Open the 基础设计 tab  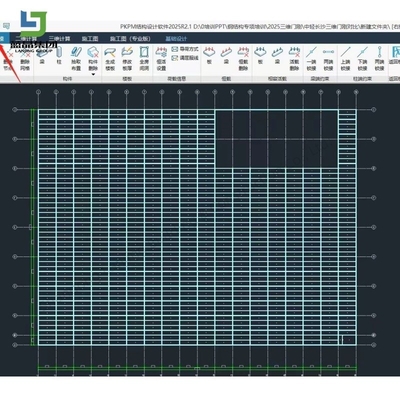tap(176, 39)
